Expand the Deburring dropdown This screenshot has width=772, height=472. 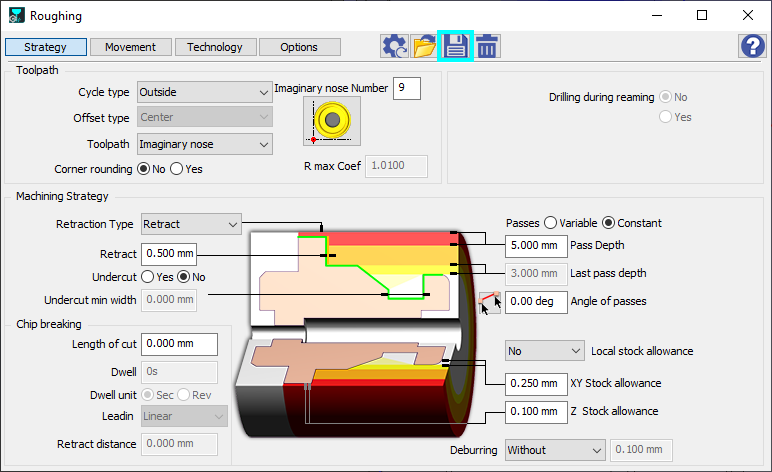tap(555, 450)
